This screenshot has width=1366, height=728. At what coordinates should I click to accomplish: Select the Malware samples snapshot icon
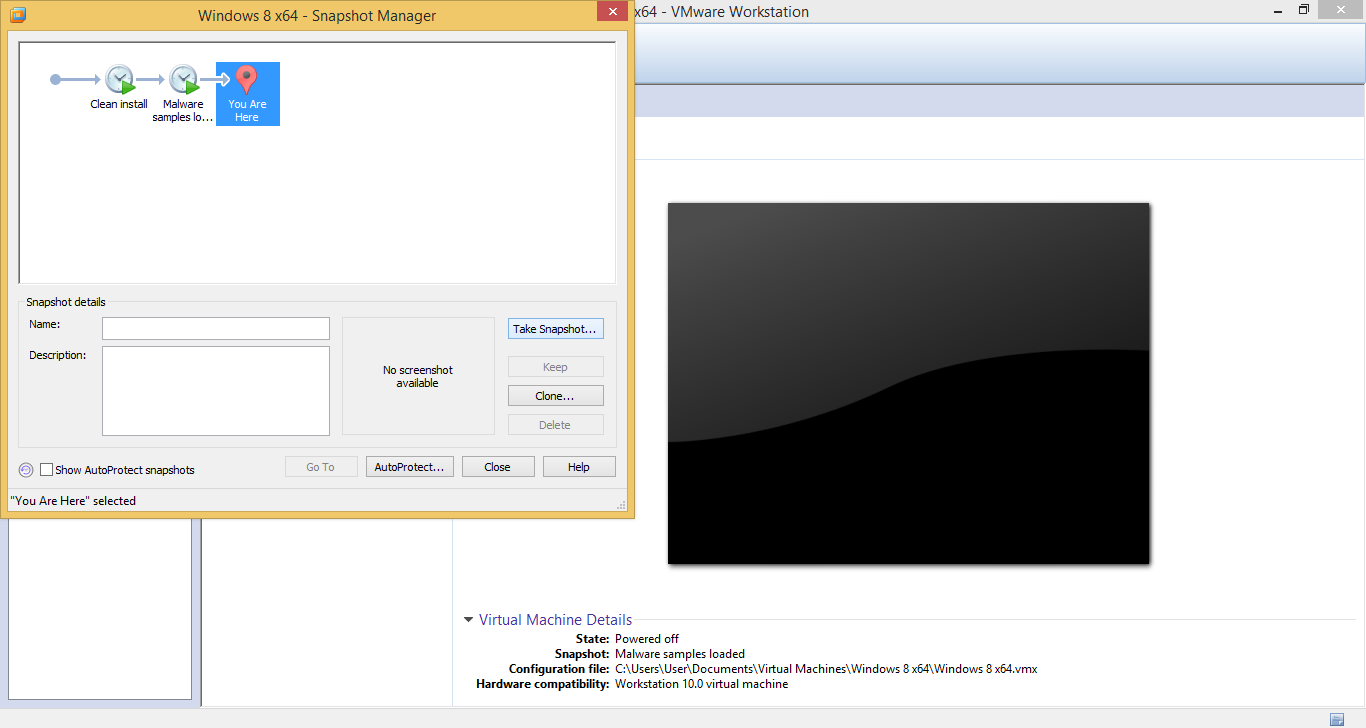(x=184, y=80)
